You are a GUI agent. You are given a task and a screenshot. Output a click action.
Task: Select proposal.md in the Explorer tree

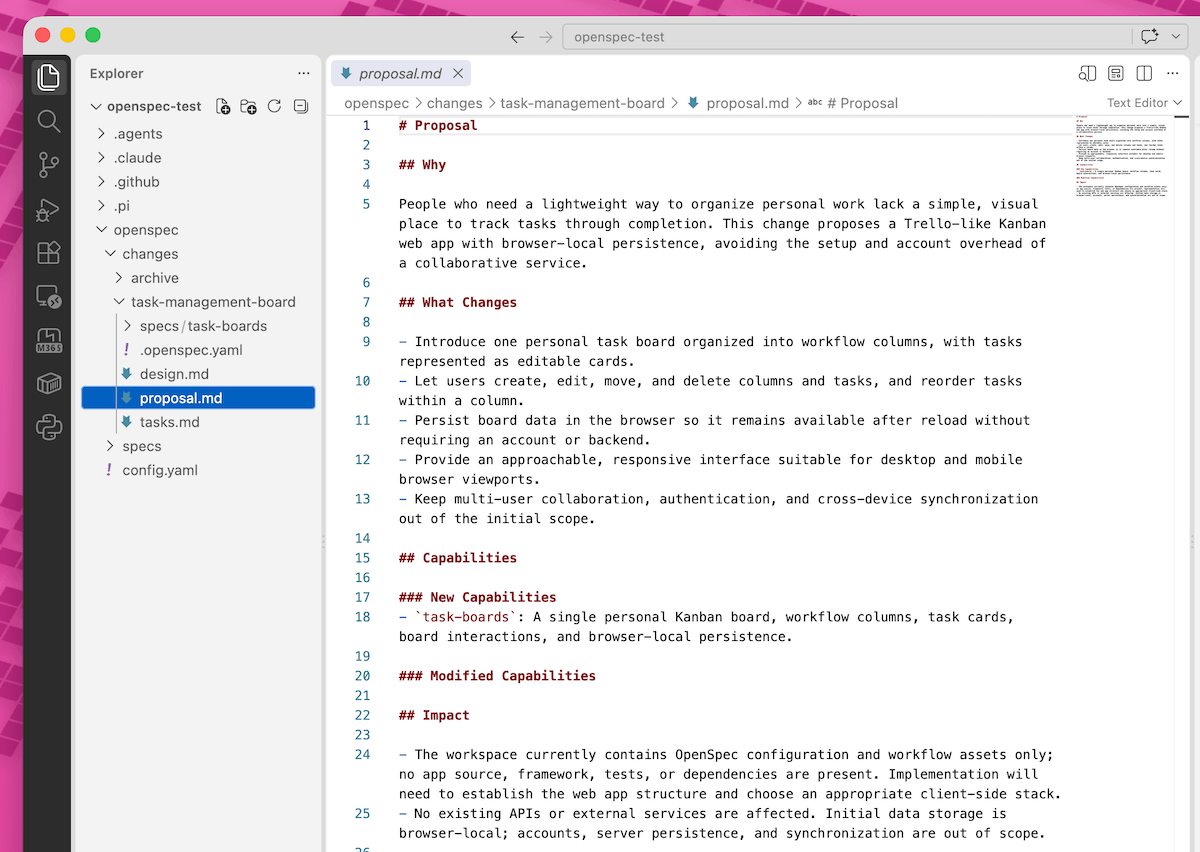pyautogui.click(x=198, y=398)
